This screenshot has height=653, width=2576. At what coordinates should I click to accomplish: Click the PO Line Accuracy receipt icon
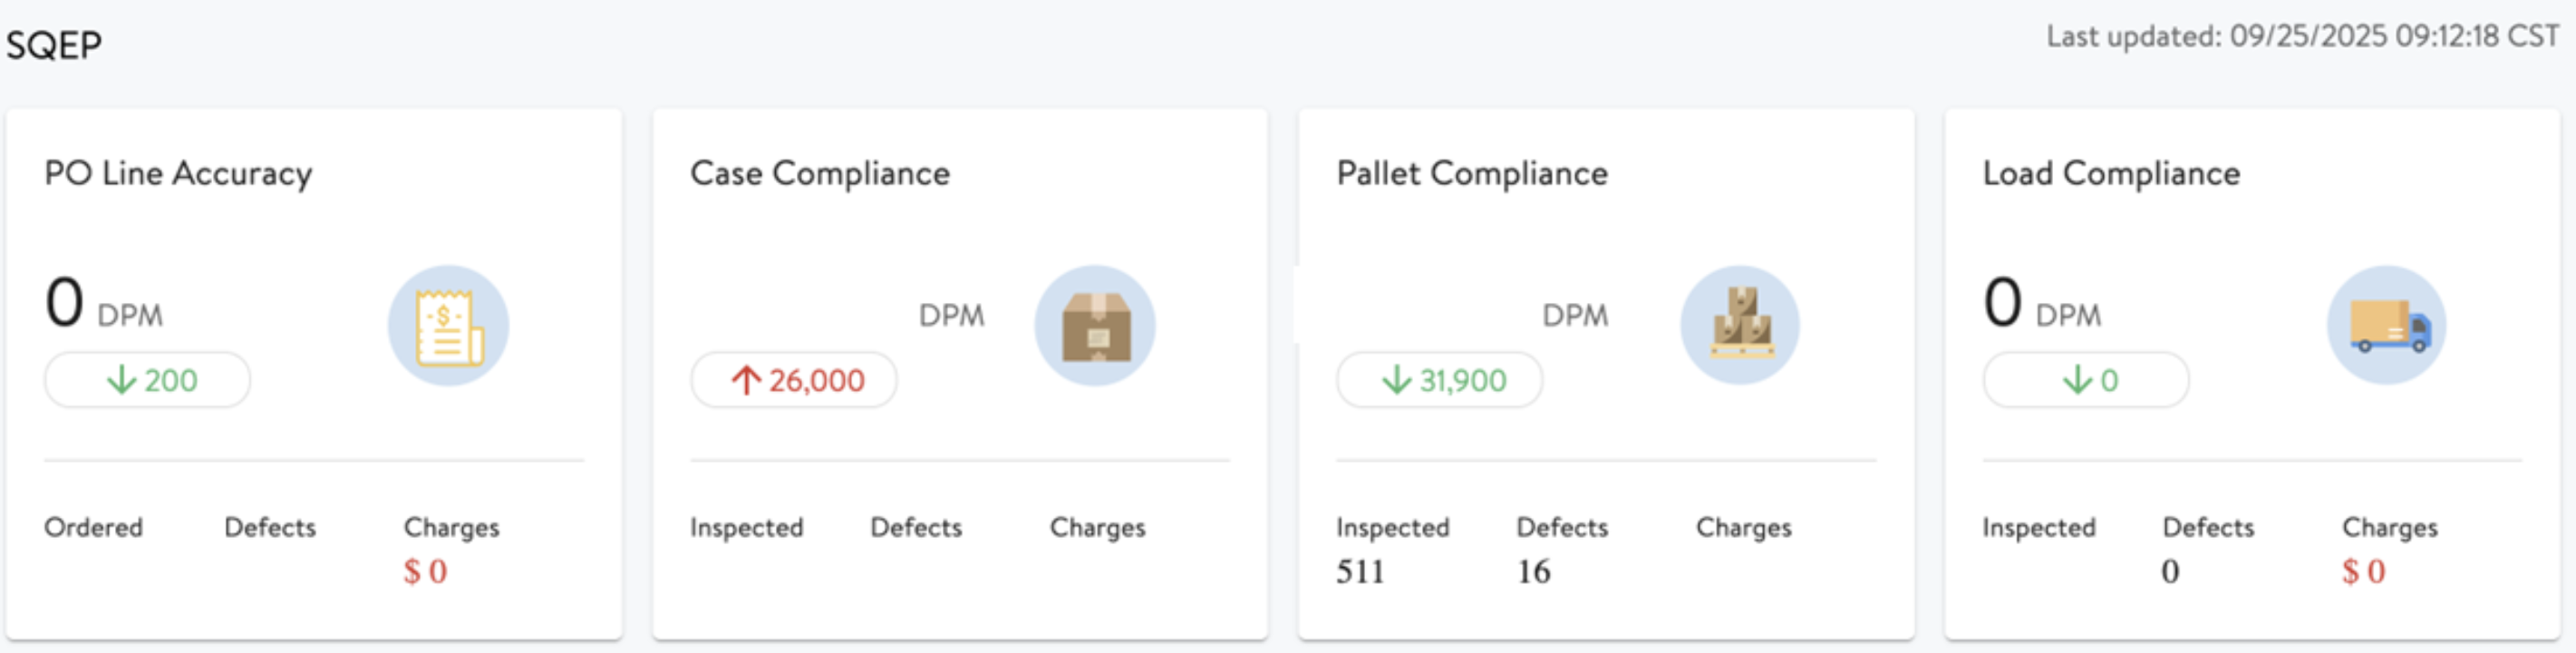coord(448,326)
